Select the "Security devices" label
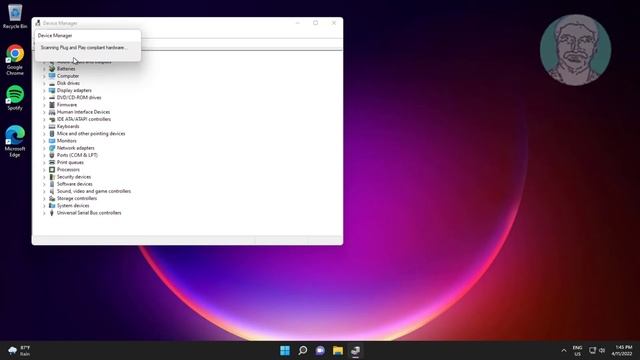Image resolution: width=640 pixels, height=360 pixels. click(74, 177)
